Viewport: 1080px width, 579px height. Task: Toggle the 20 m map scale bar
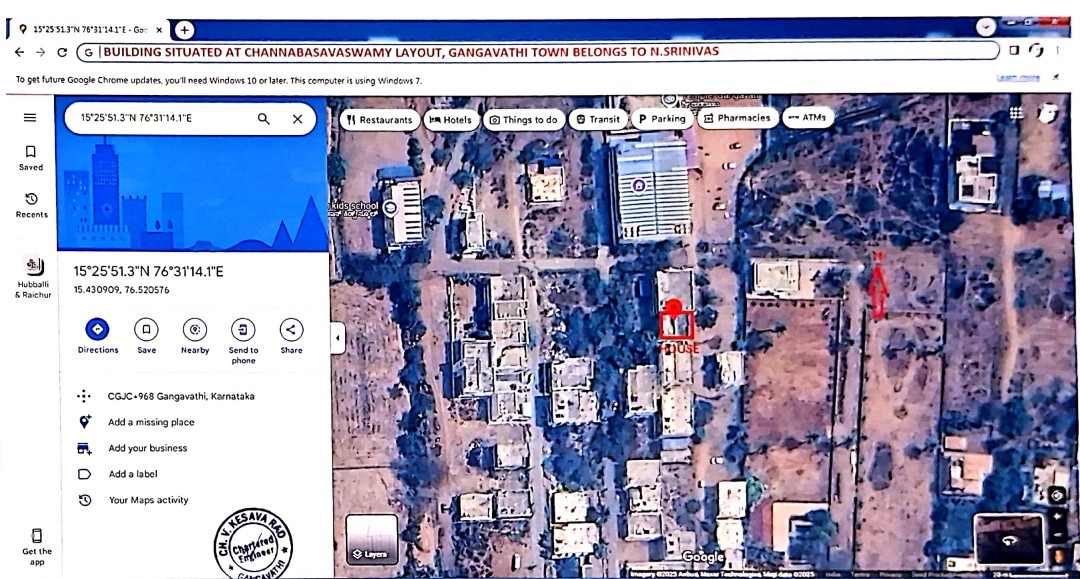click(1031, 573)
